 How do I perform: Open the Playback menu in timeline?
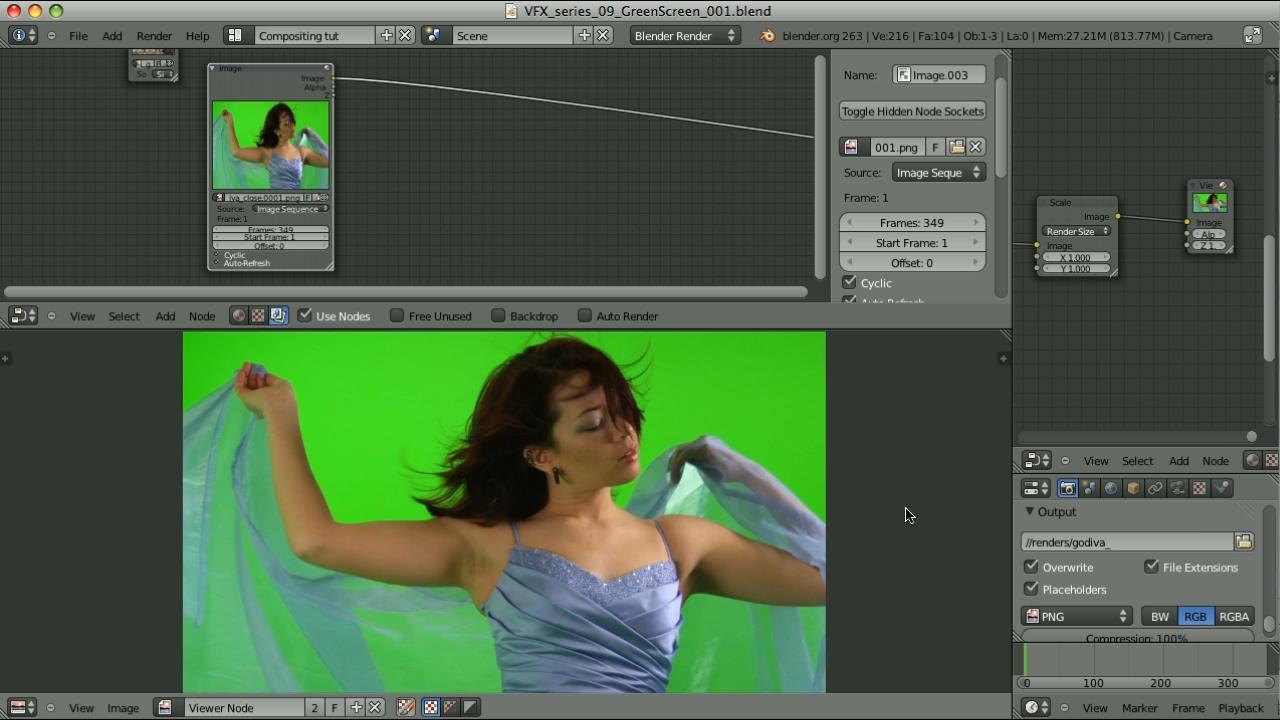[x=1241, y=707]
